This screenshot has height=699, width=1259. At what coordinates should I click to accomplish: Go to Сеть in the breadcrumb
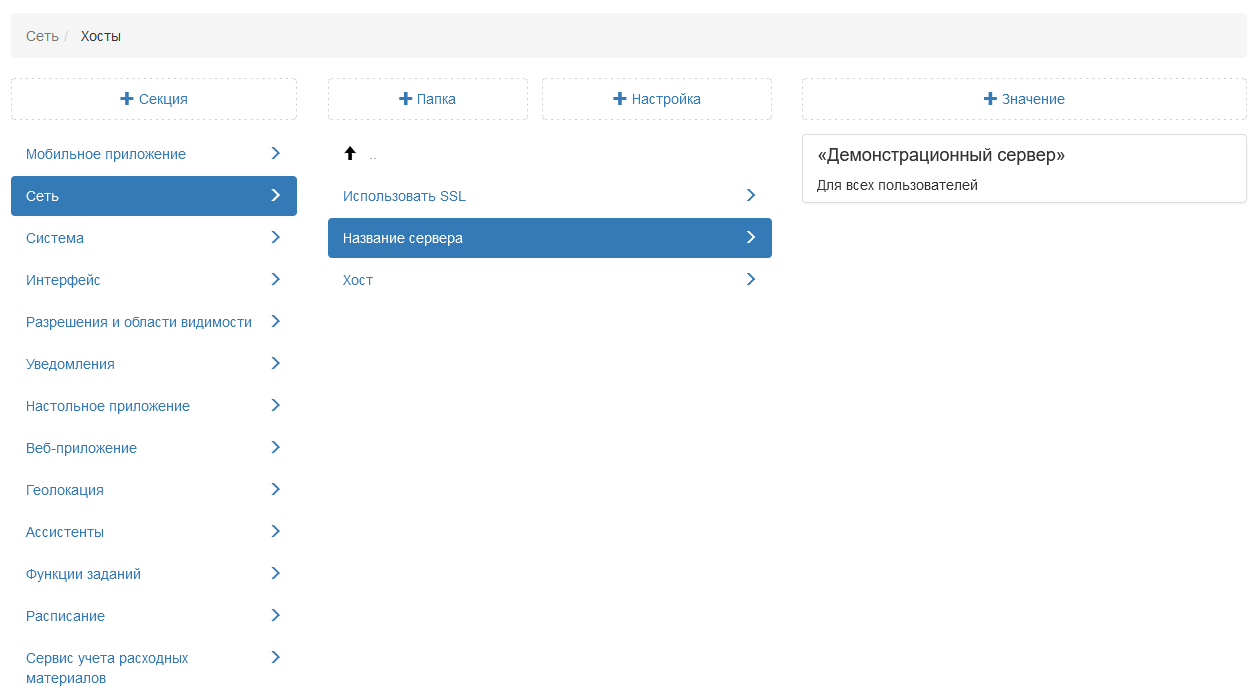click(42, 36)
